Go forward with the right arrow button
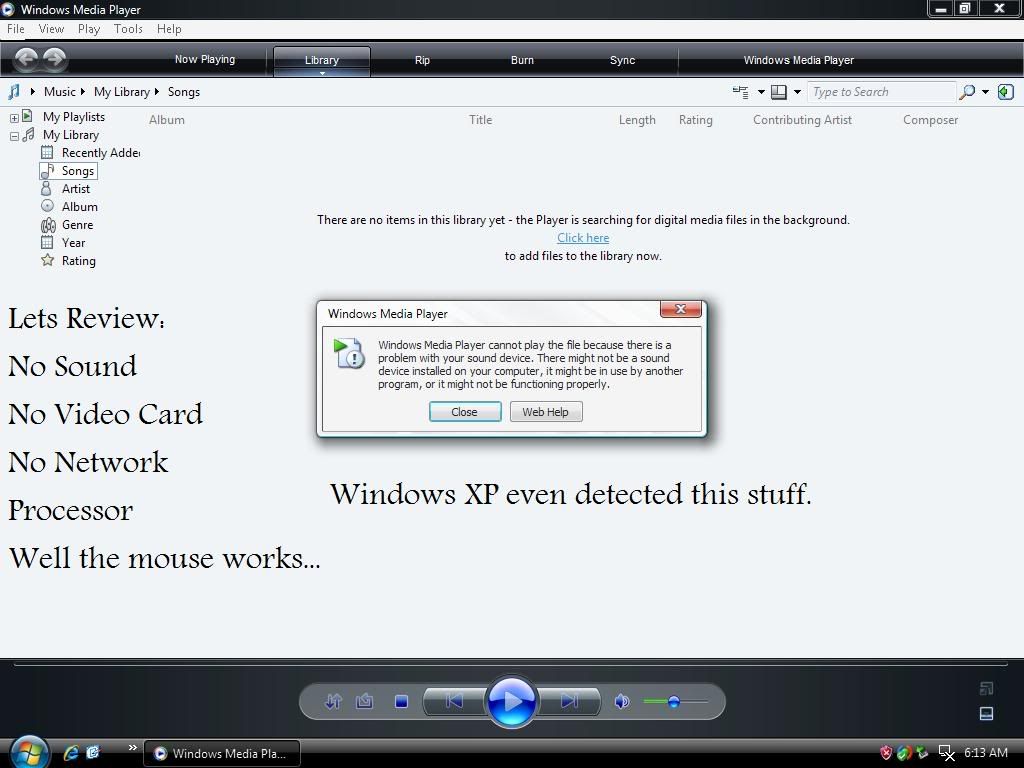1024x768 pixels. pyautogui.click(x=55, y=59)
